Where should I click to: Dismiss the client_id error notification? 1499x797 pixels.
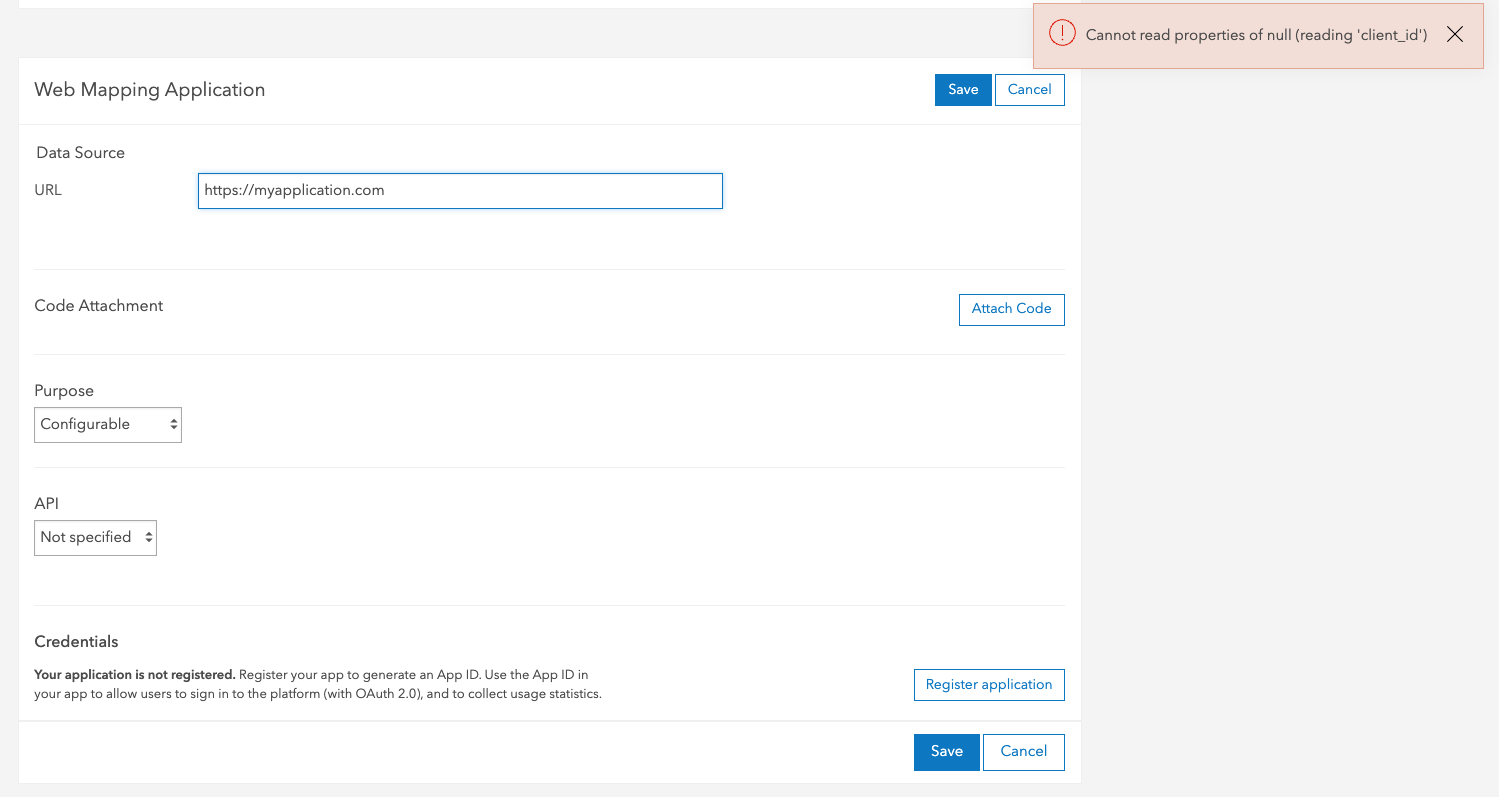click(x=1455, y=35)
